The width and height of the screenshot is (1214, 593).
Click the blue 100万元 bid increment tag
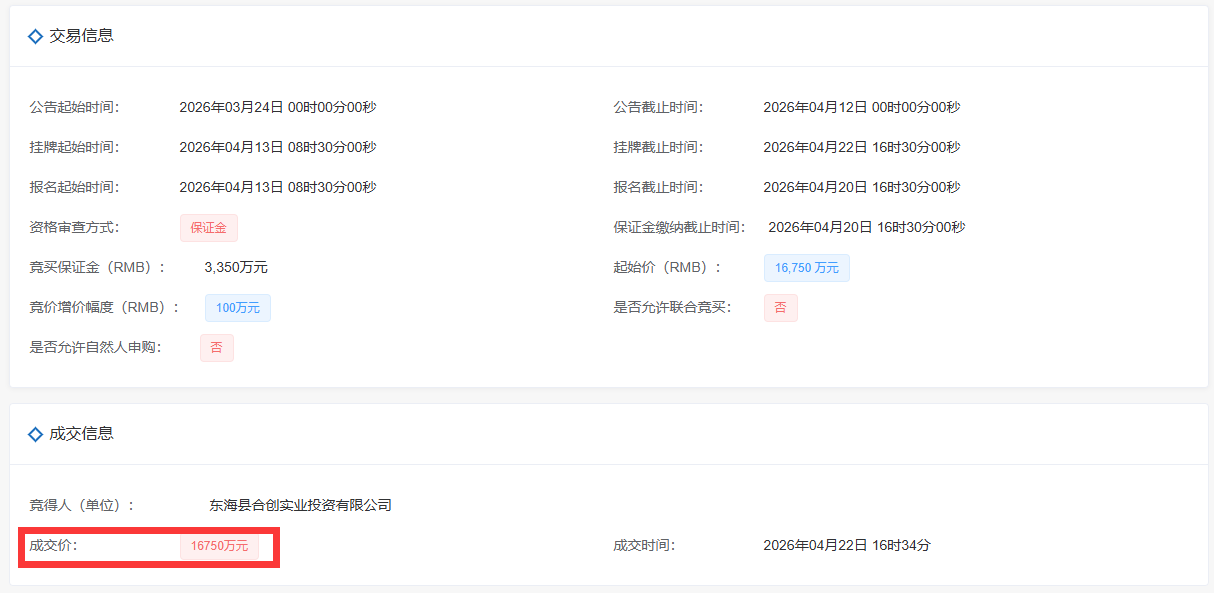238,307
